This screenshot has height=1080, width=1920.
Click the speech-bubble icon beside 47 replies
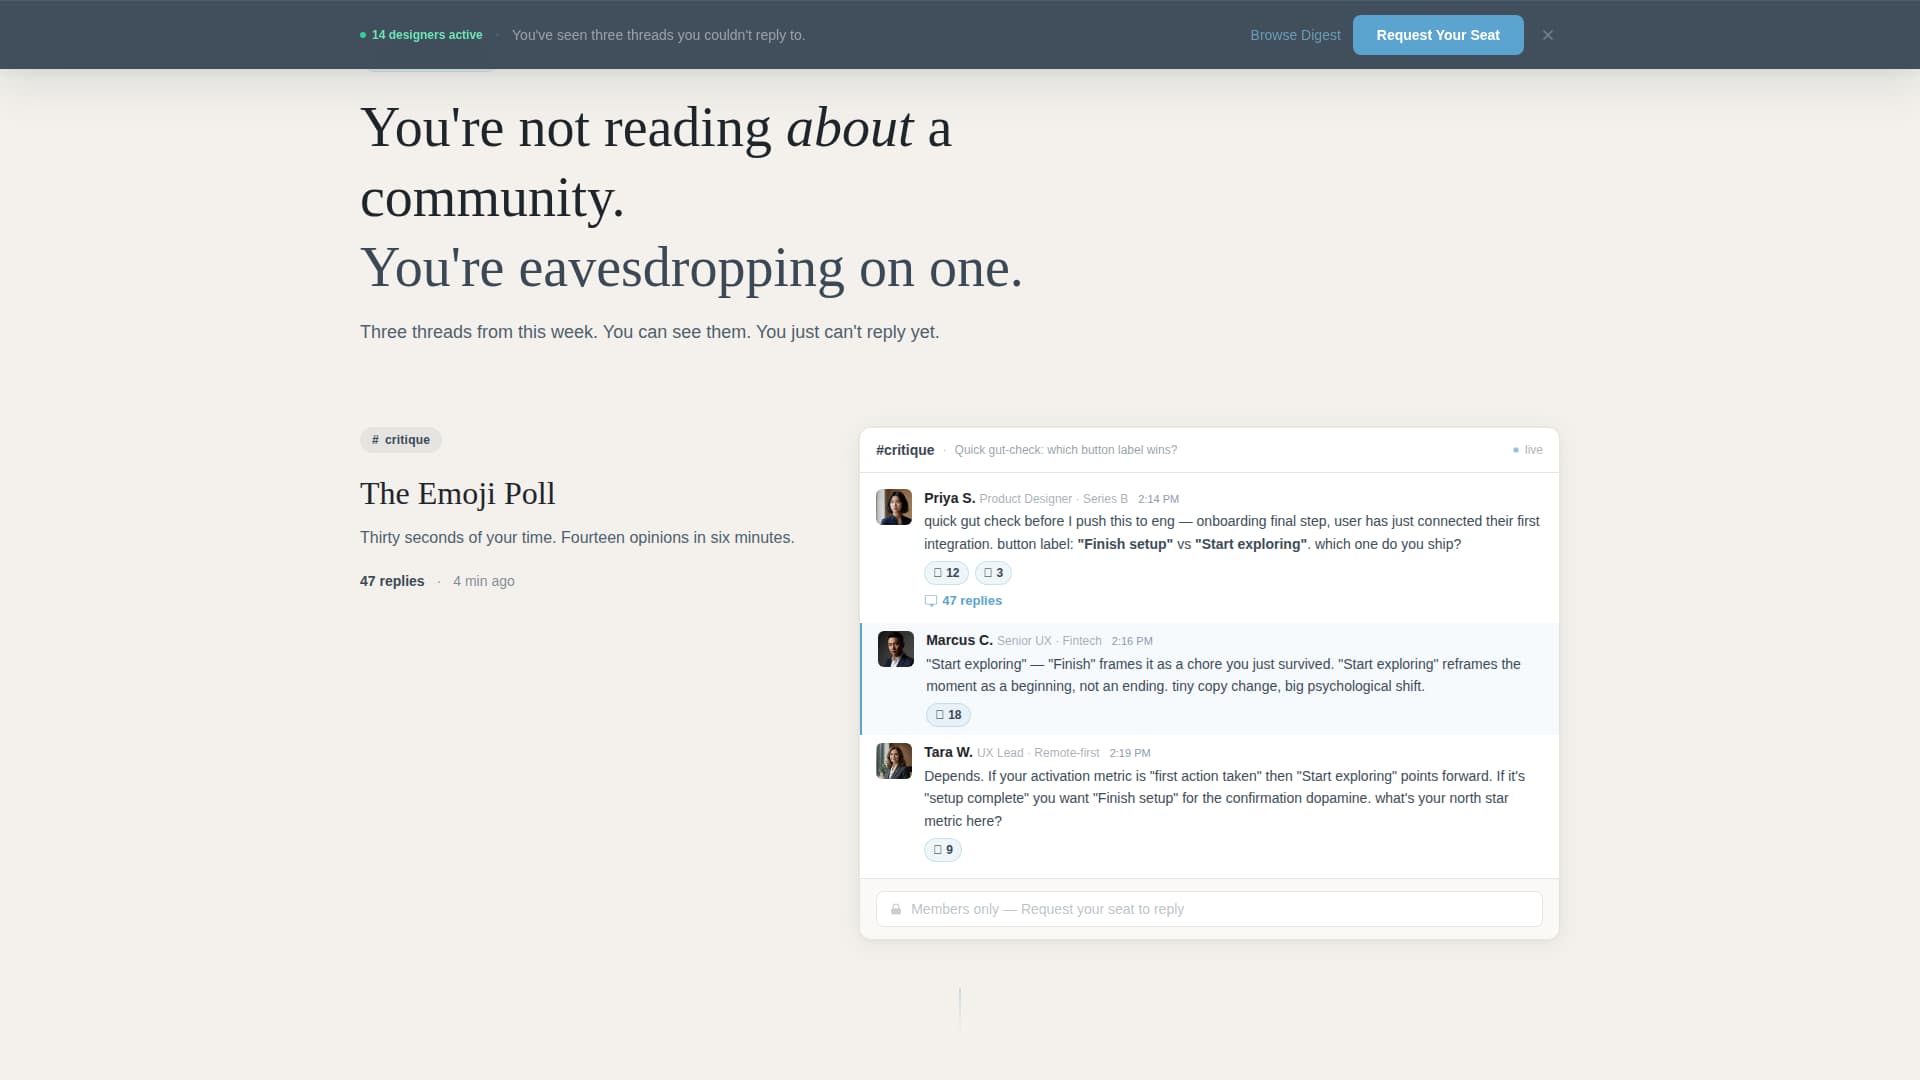point(931,600)
